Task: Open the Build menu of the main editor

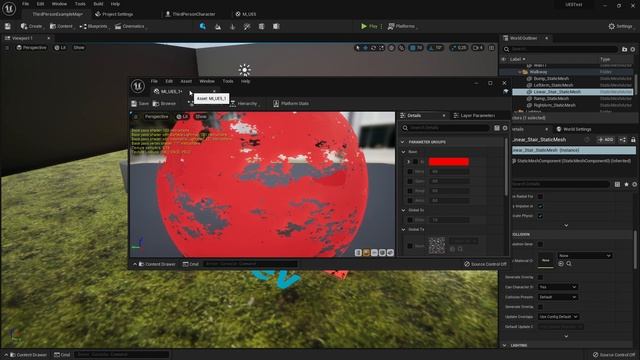Action: point(98,4)
